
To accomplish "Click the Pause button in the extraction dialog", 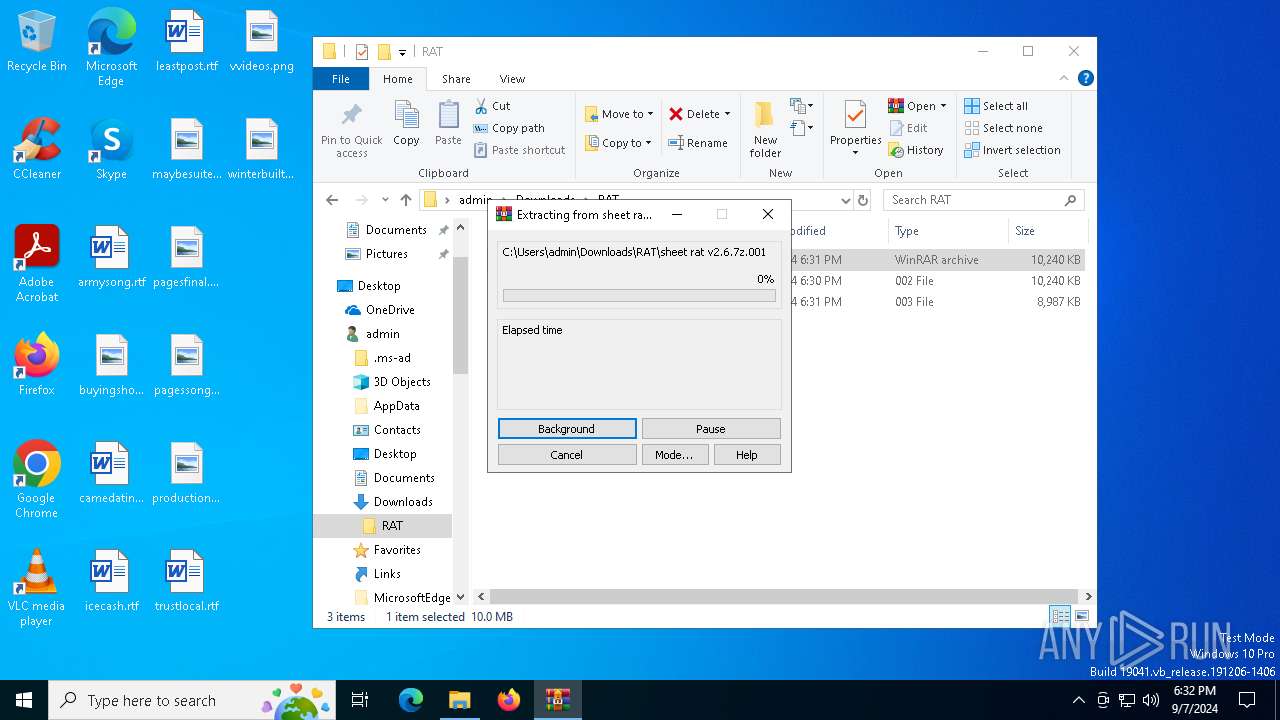I will coord(710,429).
